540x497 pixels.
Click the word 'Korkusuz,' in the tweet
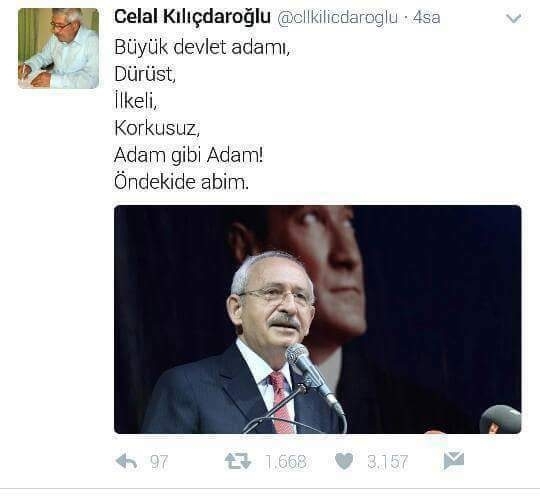(x=157, y=128)
